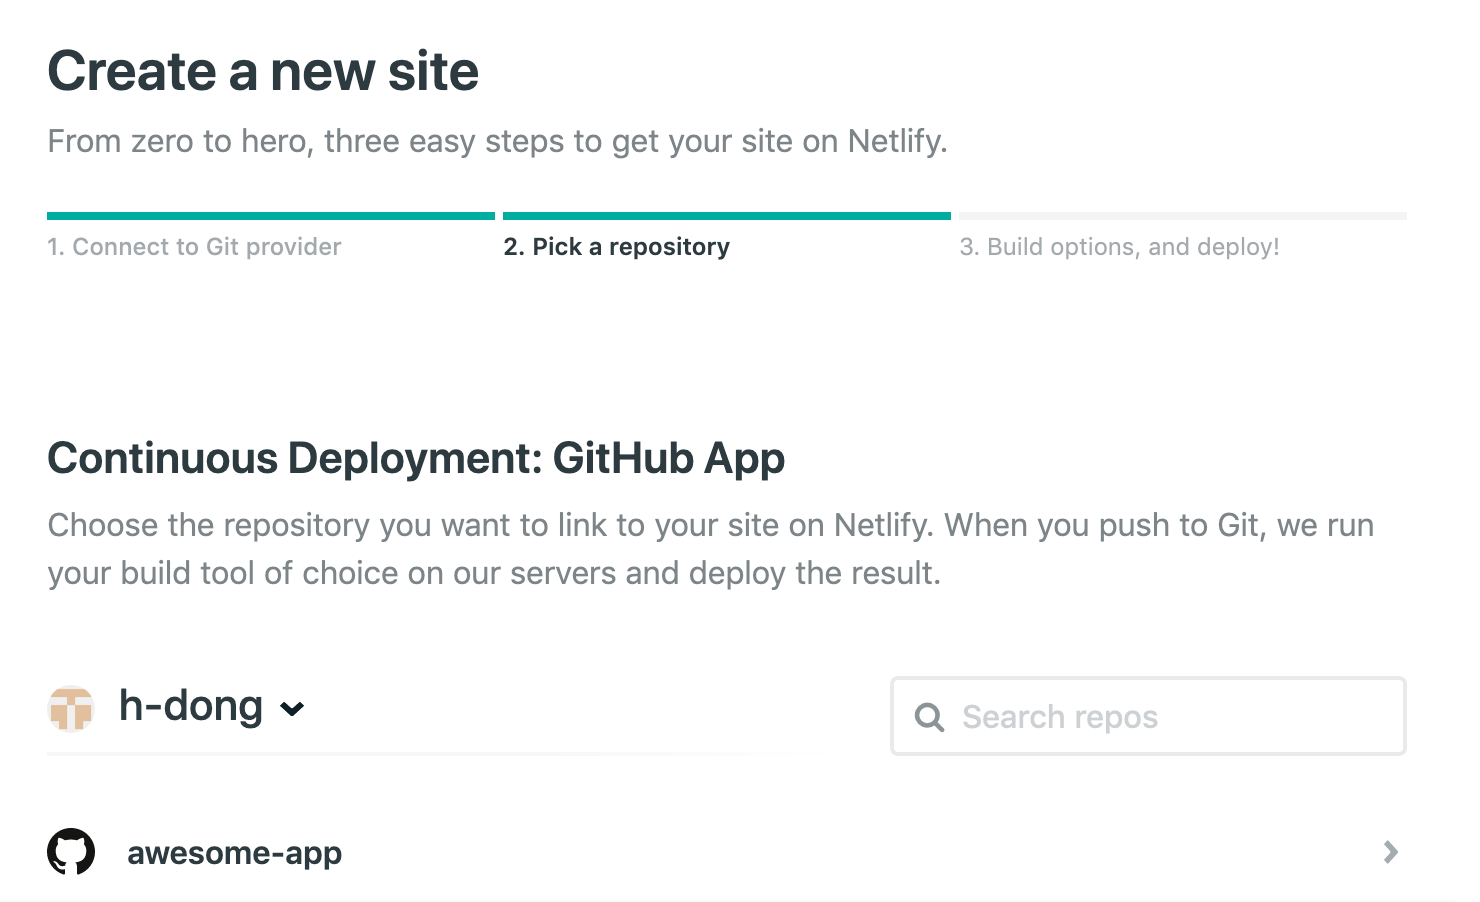Click the Create a new site heading

click(263, 72)
